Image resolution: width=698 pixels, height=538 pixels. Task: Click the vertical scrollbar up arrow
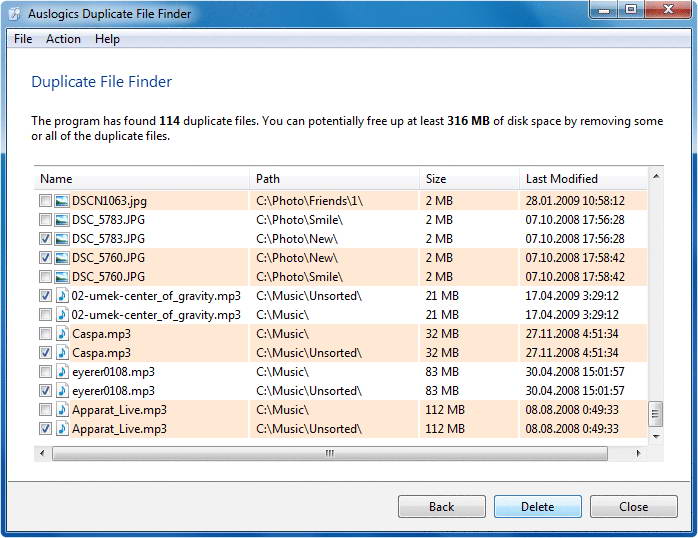click(656, 176)
